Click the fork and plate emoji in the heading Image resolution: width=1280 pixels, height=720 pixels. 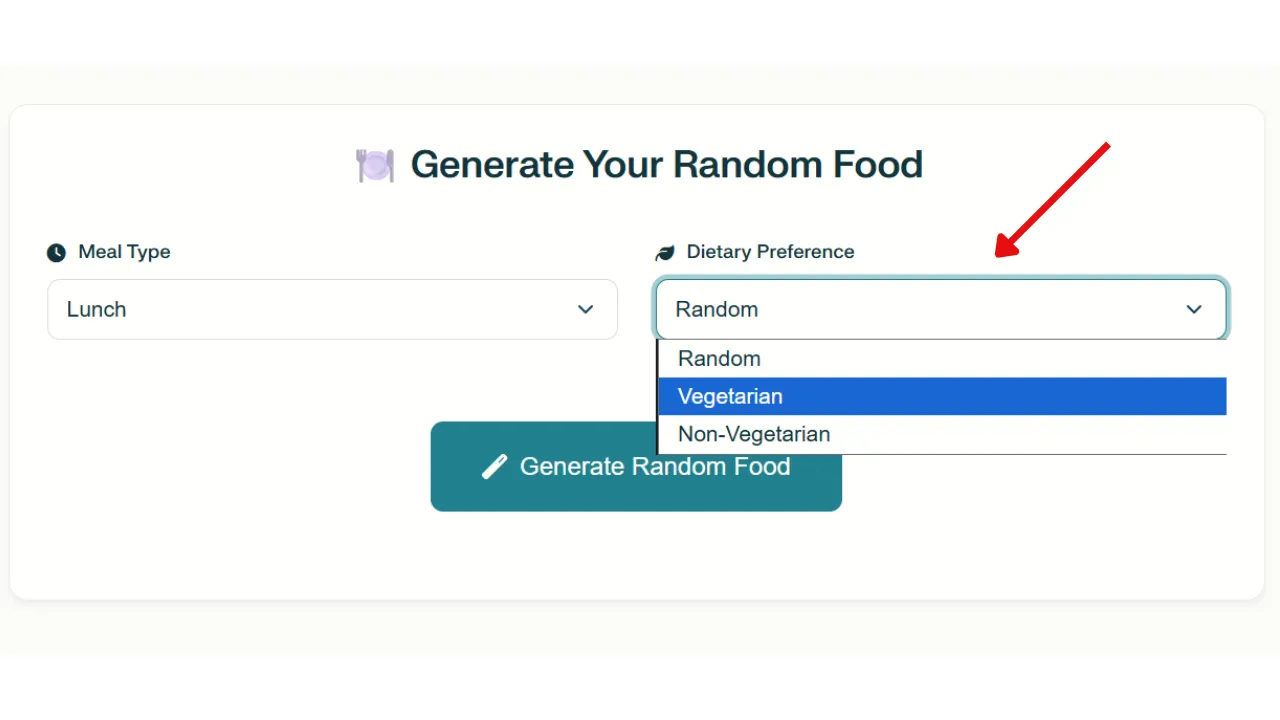pyautogui.click(x=375, y=164)
